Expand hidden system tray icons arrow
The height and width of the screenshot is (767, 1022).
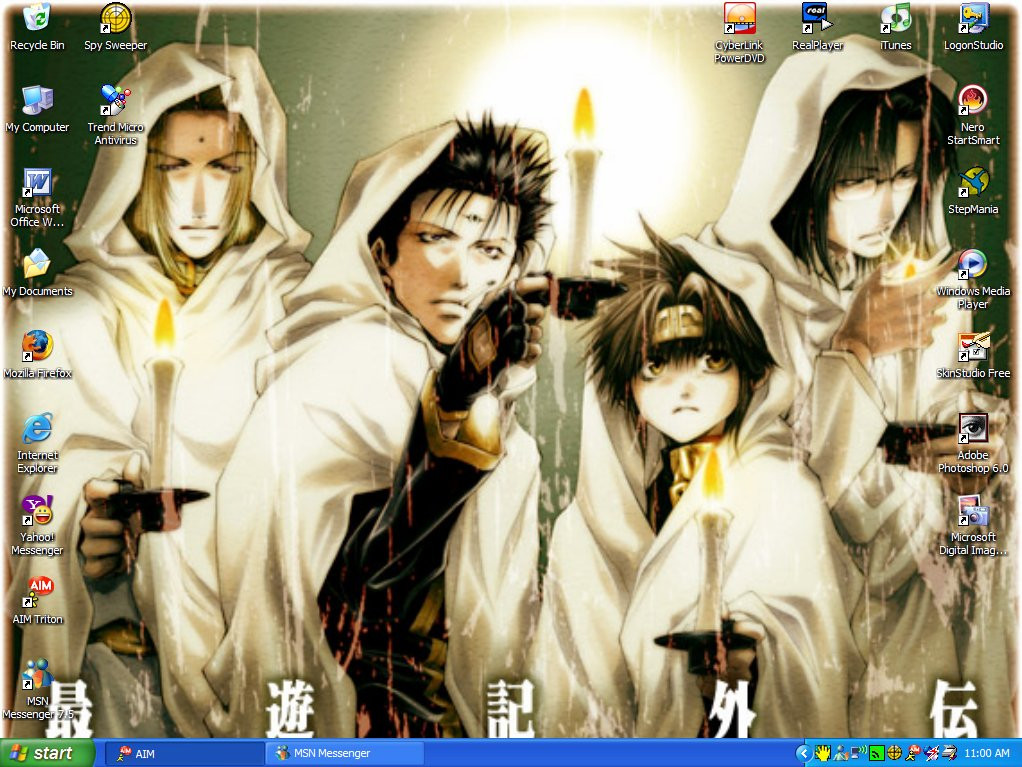pos(804,753)
